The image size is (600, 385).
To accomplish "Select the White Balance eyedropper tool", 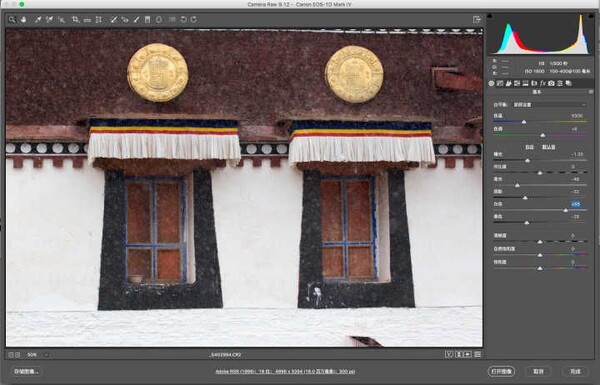I will 38,20.
